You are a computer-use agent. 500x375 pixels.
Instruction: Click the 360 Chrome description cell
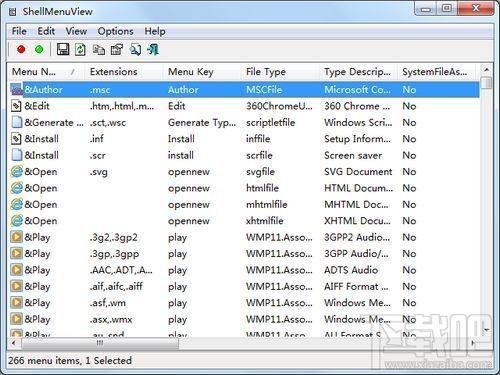pyautogui.click(x=357, y=106)
